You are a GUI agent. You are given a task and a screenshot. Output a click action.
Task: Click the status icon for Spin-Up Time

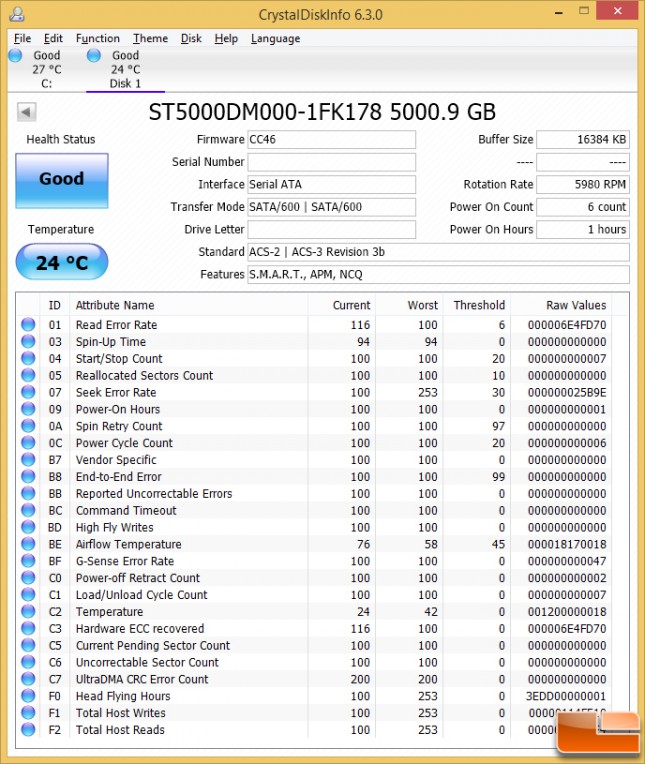point(28,342)
